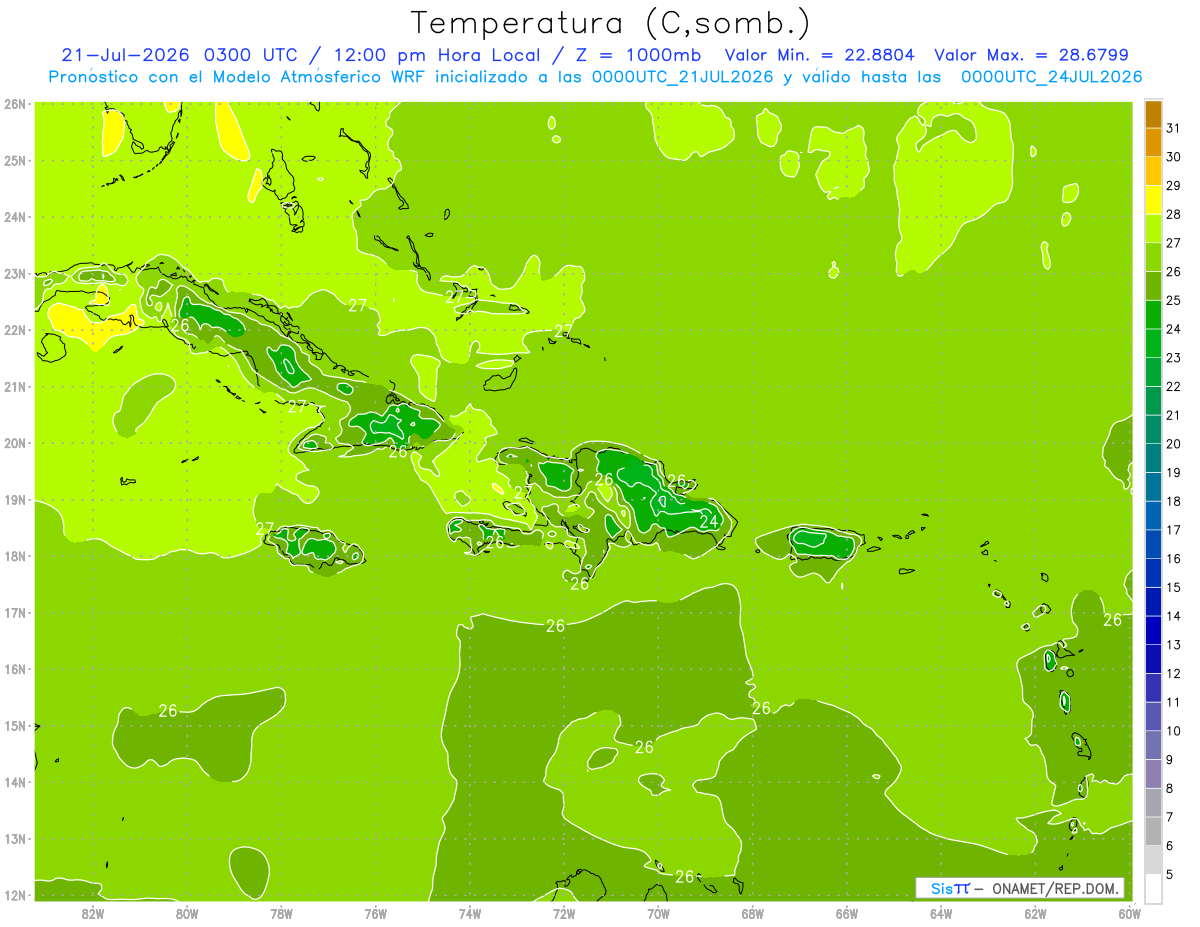Click the '78W' longitude axis label
Image resolution: width=1200 pixels, height=927 pixels.
coord(281,914)
